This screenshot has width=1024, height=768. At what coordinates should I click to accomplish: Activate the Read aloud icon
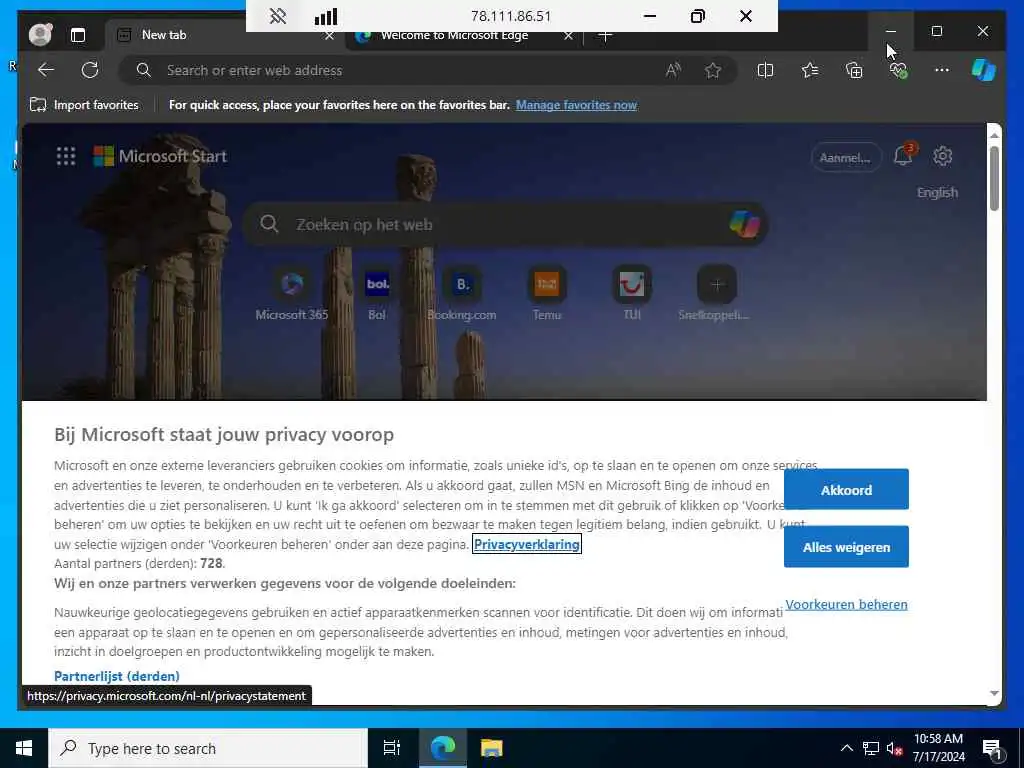[673, 71]
